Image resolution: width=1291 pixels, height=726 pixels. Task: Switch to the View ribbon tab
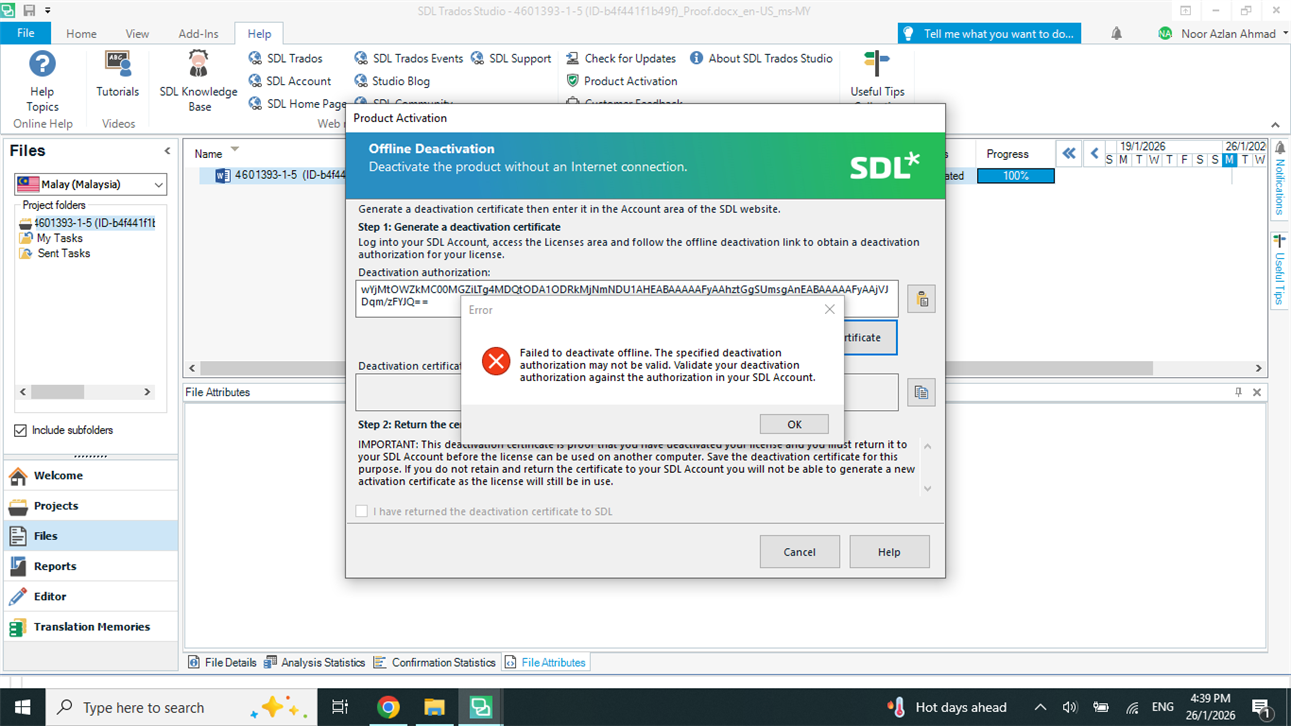137,32
